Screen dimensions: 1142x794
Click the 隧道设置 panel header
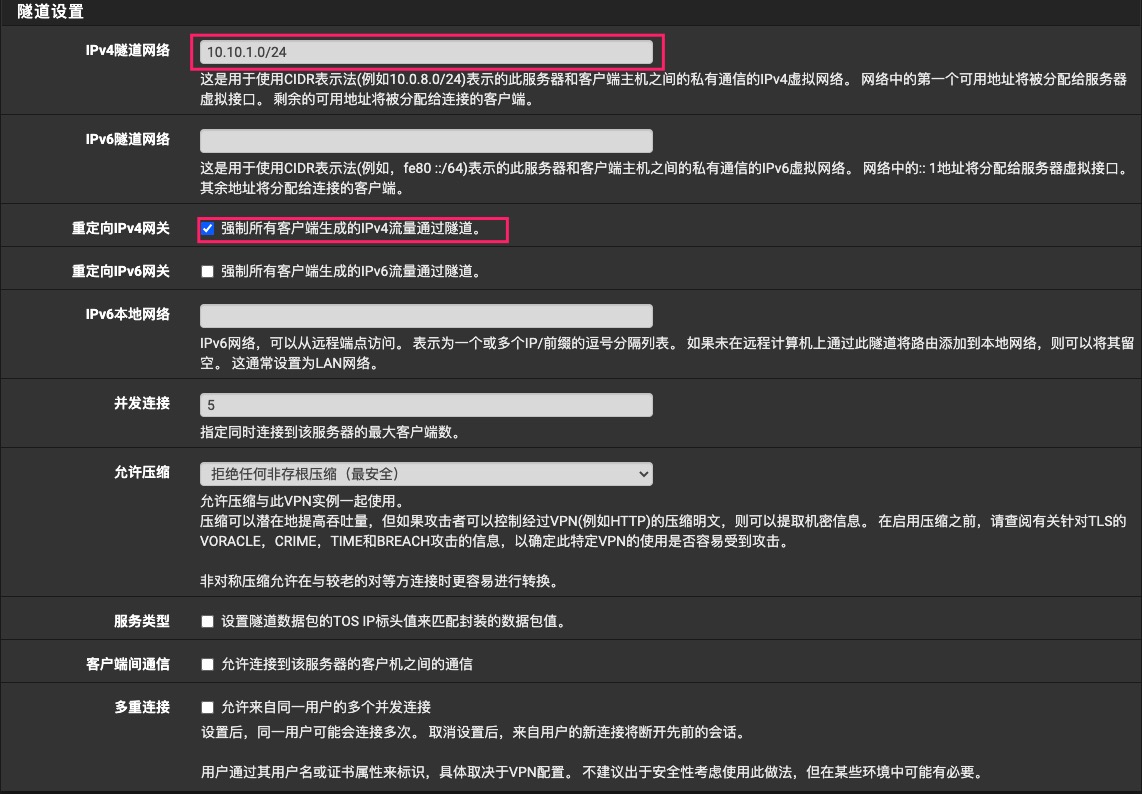click(51, 12)
